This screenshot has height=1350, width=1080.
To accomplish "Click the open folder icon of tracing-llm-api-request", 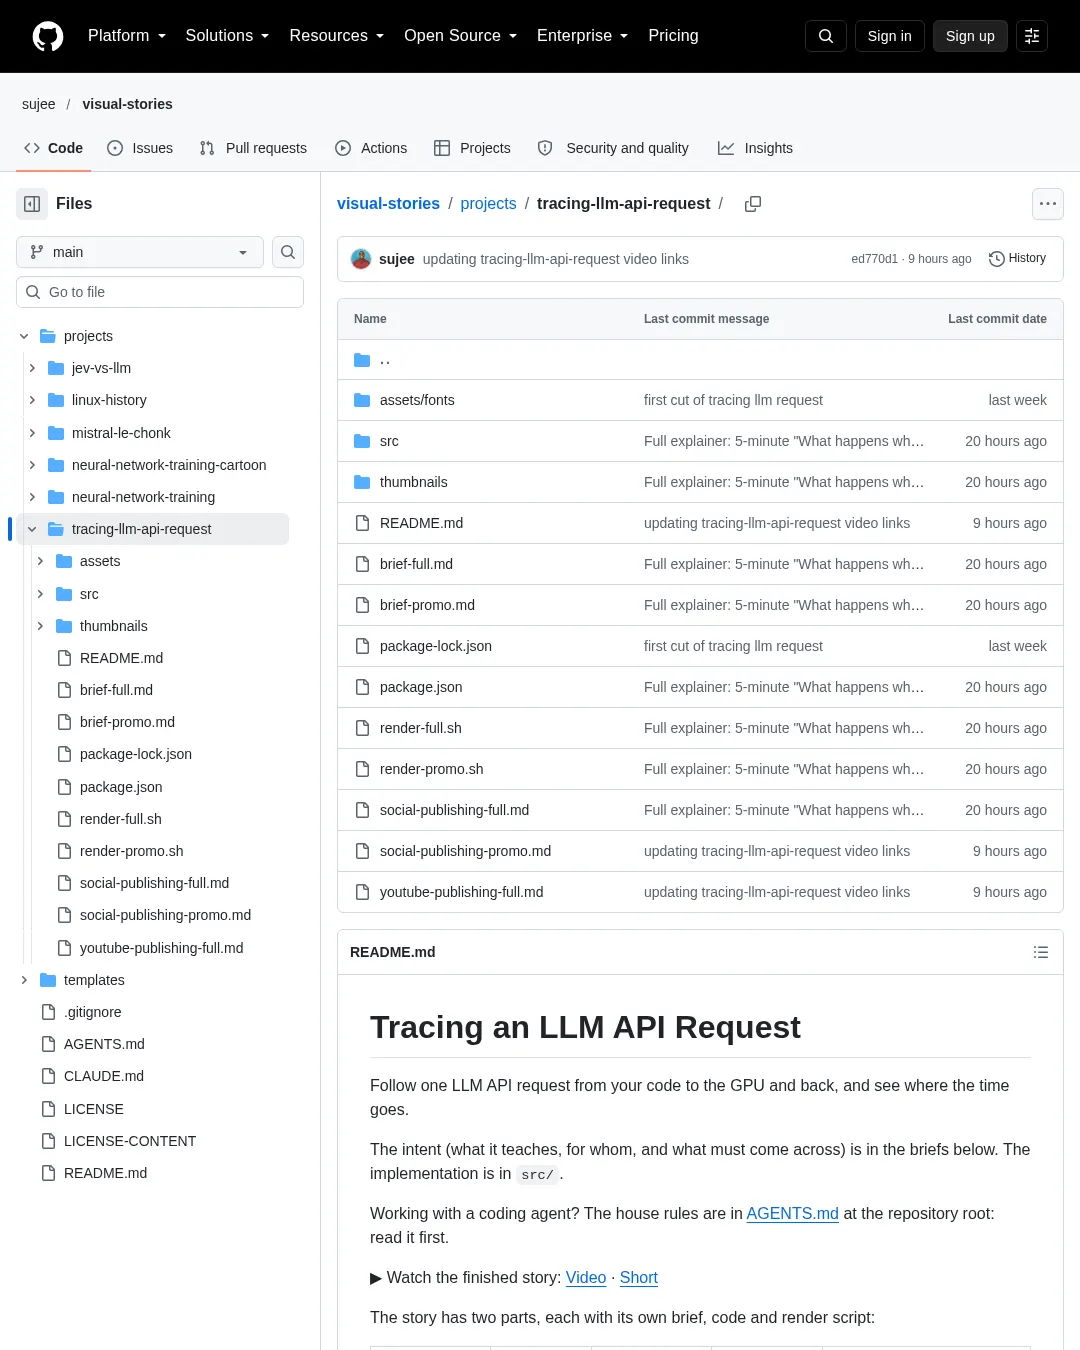I will coord(56,529).
